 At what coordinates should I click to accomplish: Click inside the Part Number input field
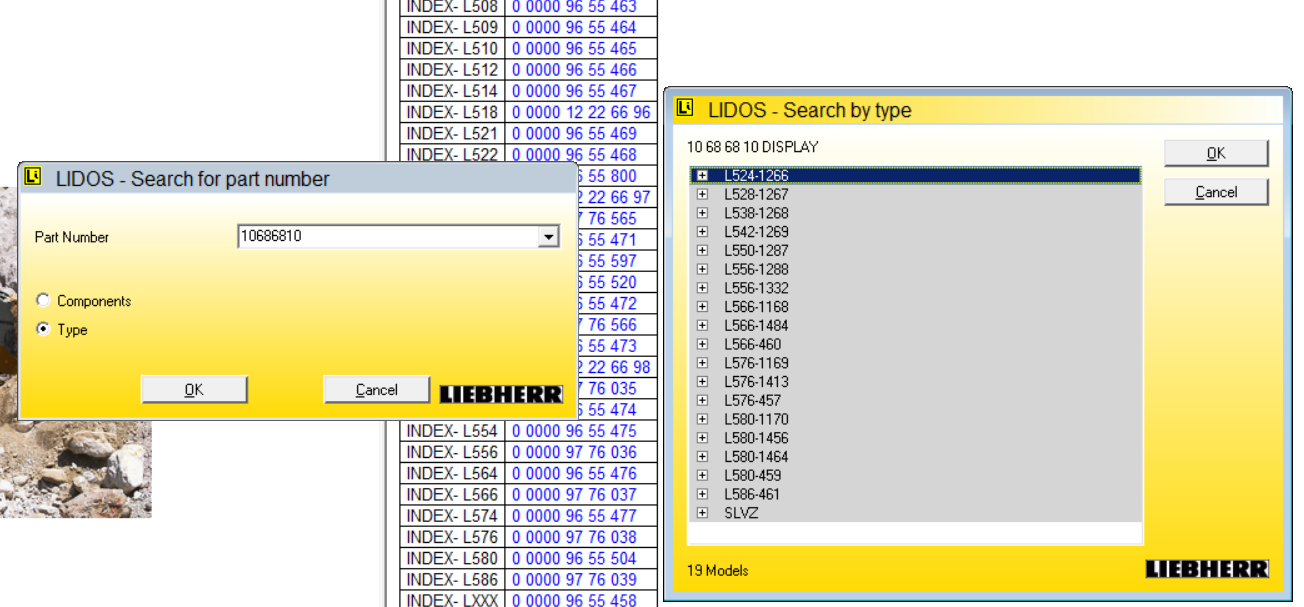386,237
